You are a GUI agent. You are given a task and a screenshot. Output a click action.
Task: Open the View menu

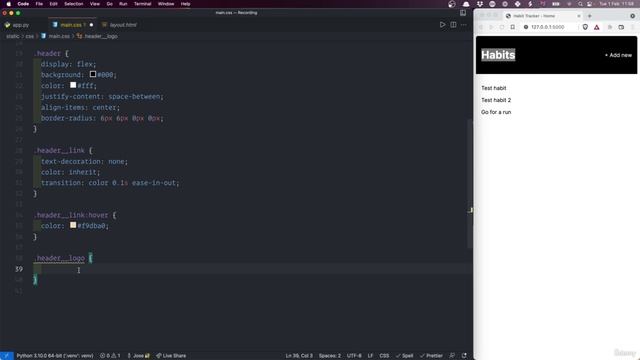point(95,4)
